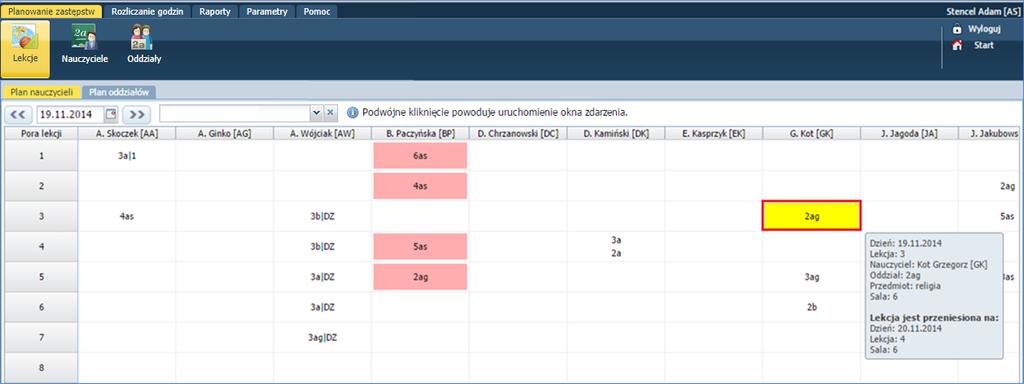Open the calendar date picker icon

[x=110, y=114]
